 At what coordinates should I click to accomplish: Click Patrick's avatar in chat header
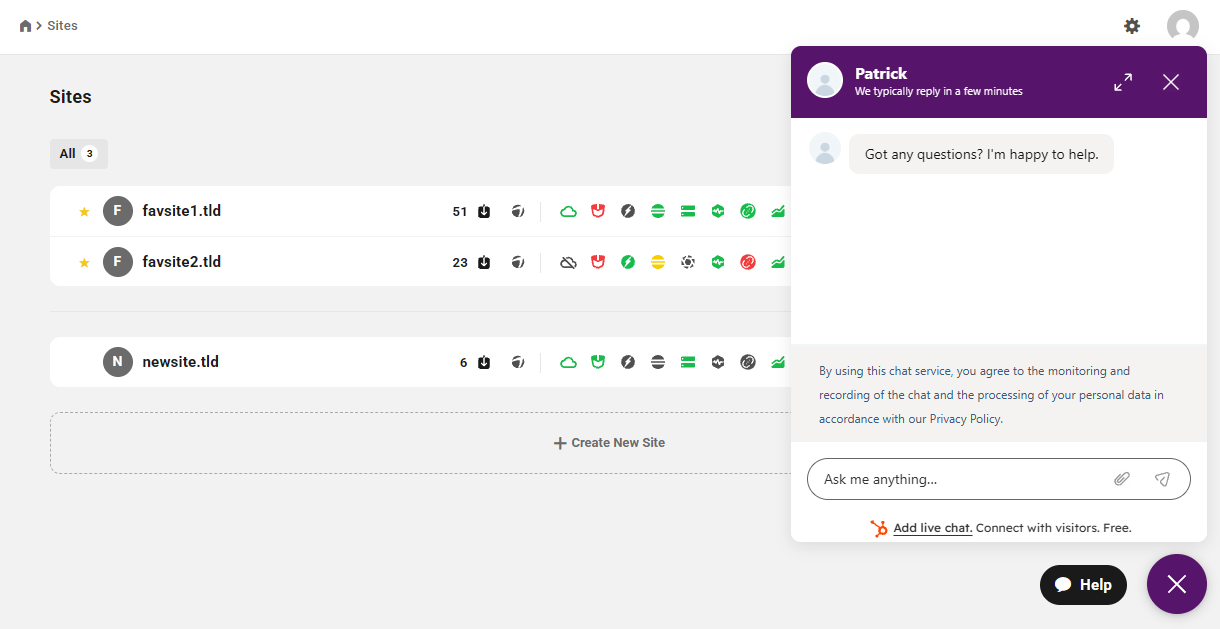(825, 80)
